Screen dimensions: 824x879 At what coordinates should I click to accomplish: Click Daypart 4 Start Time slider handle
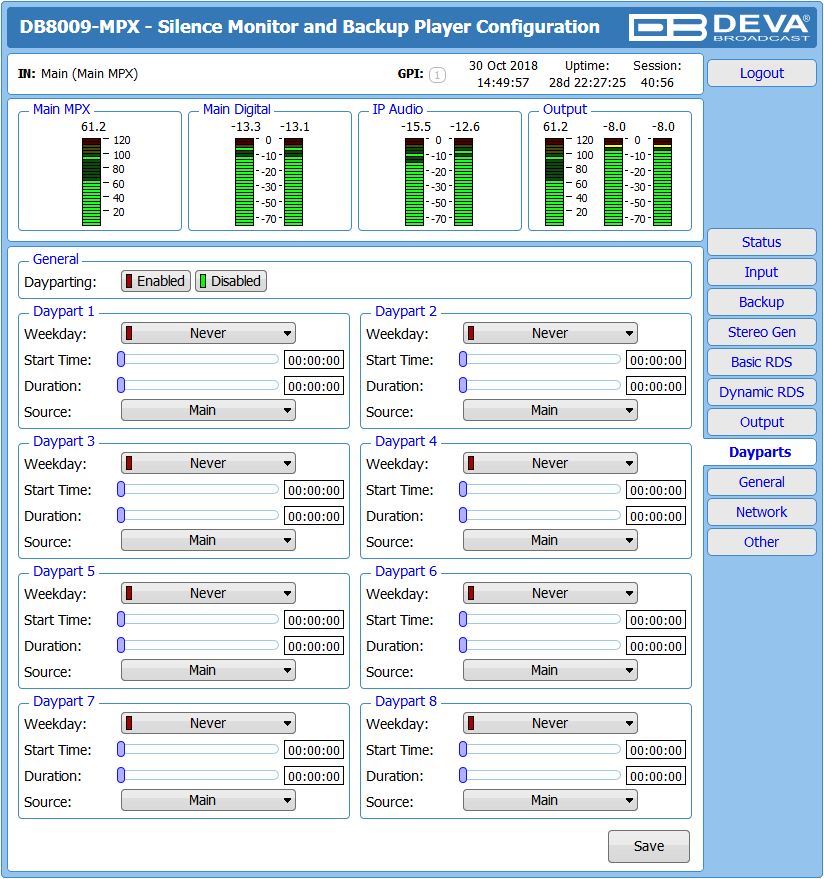[x=463, y=489]
